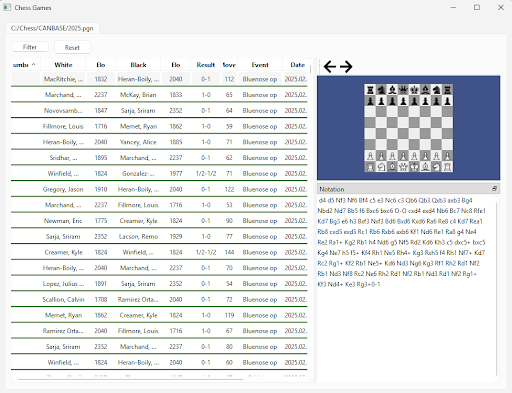Click the back arrow above the chessboard
Viewport: 512px width, 393px height.
point(330,67)
